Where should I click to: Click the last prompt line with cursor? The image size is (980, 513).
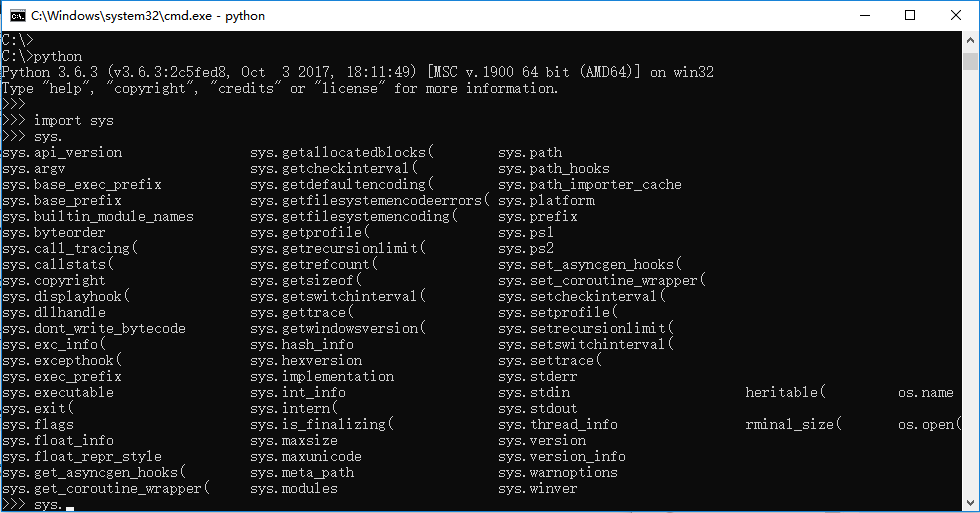(x=38, y=505)
